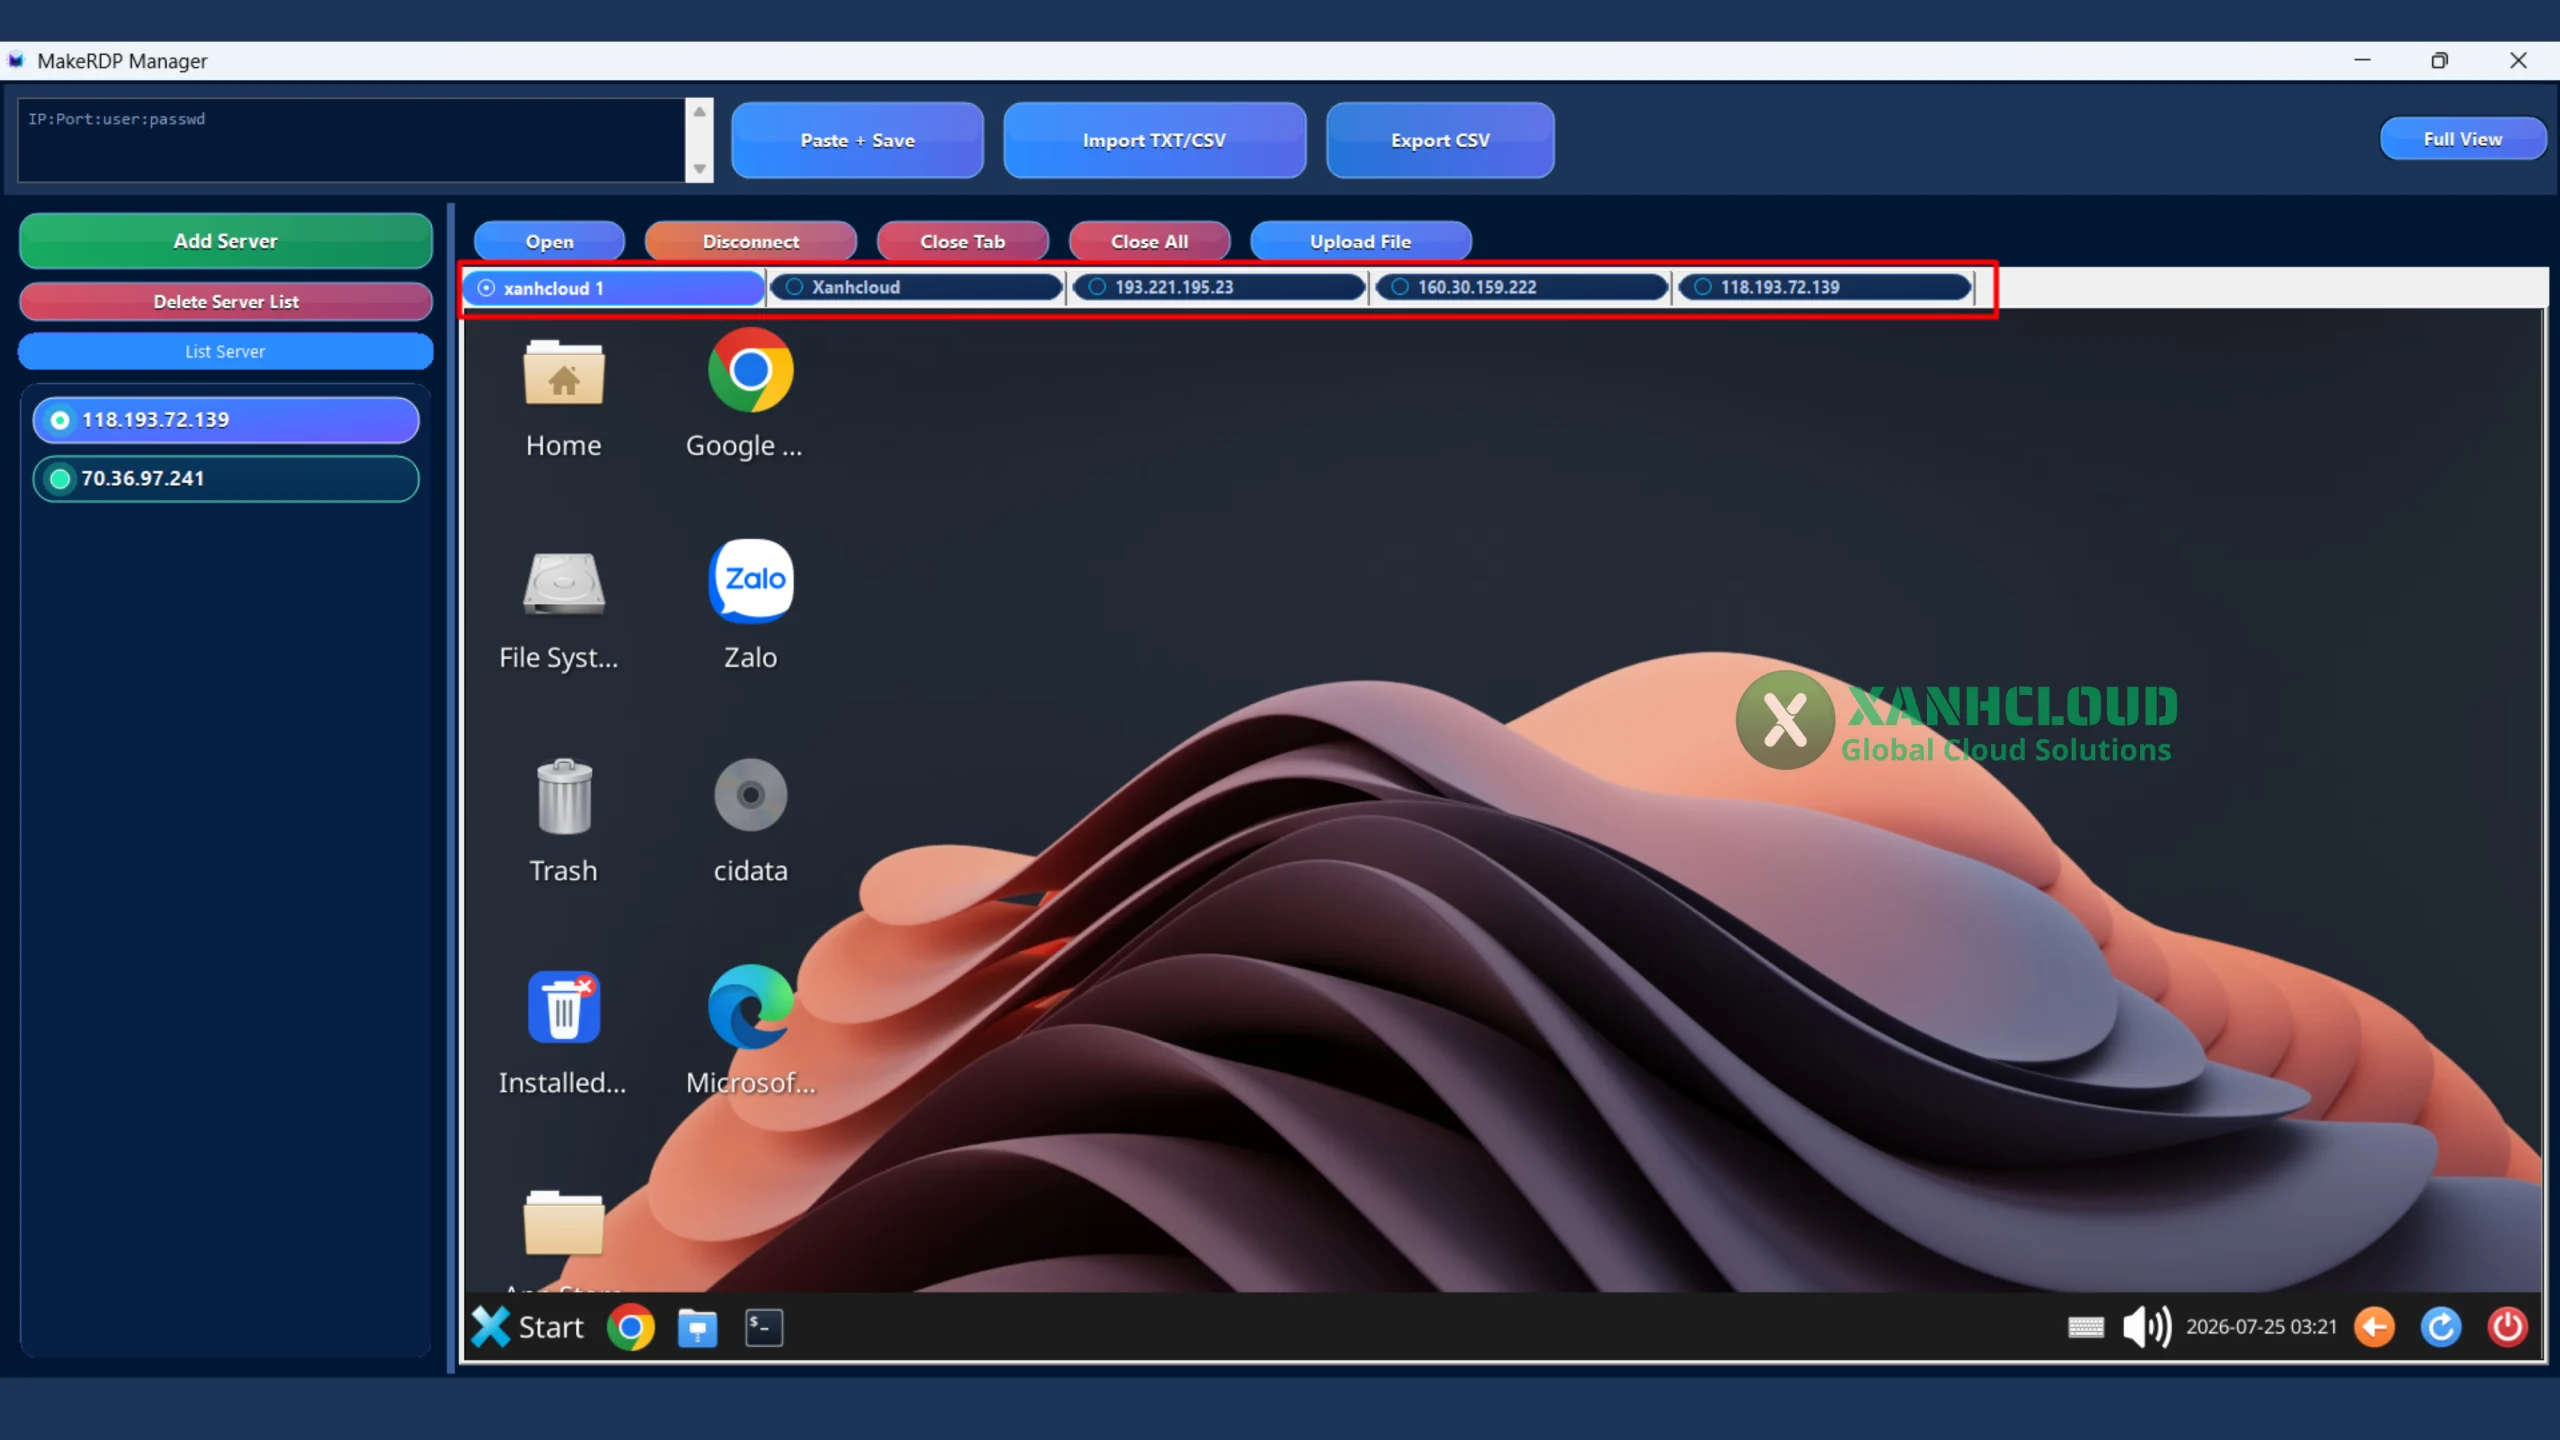Launch Chrome from the remote taskbar
Viewport: 2560px width, 1440px height.
631,1327
